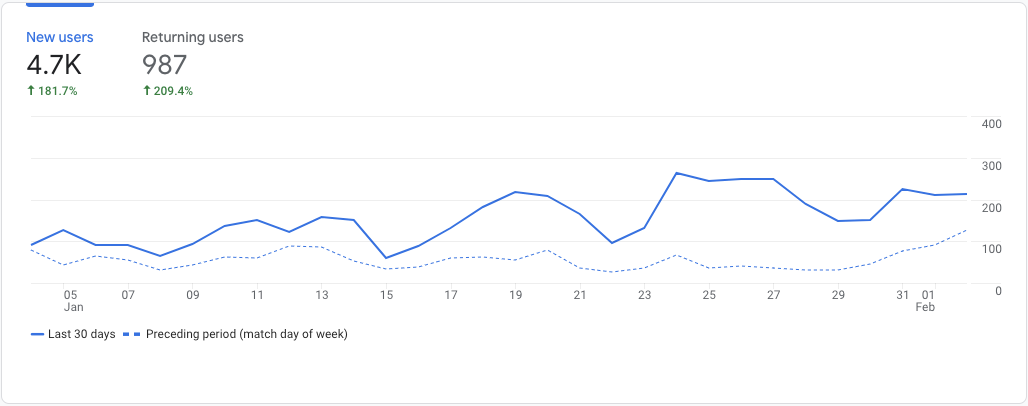Click the green arrow beside 181.7%

[30, 91]
